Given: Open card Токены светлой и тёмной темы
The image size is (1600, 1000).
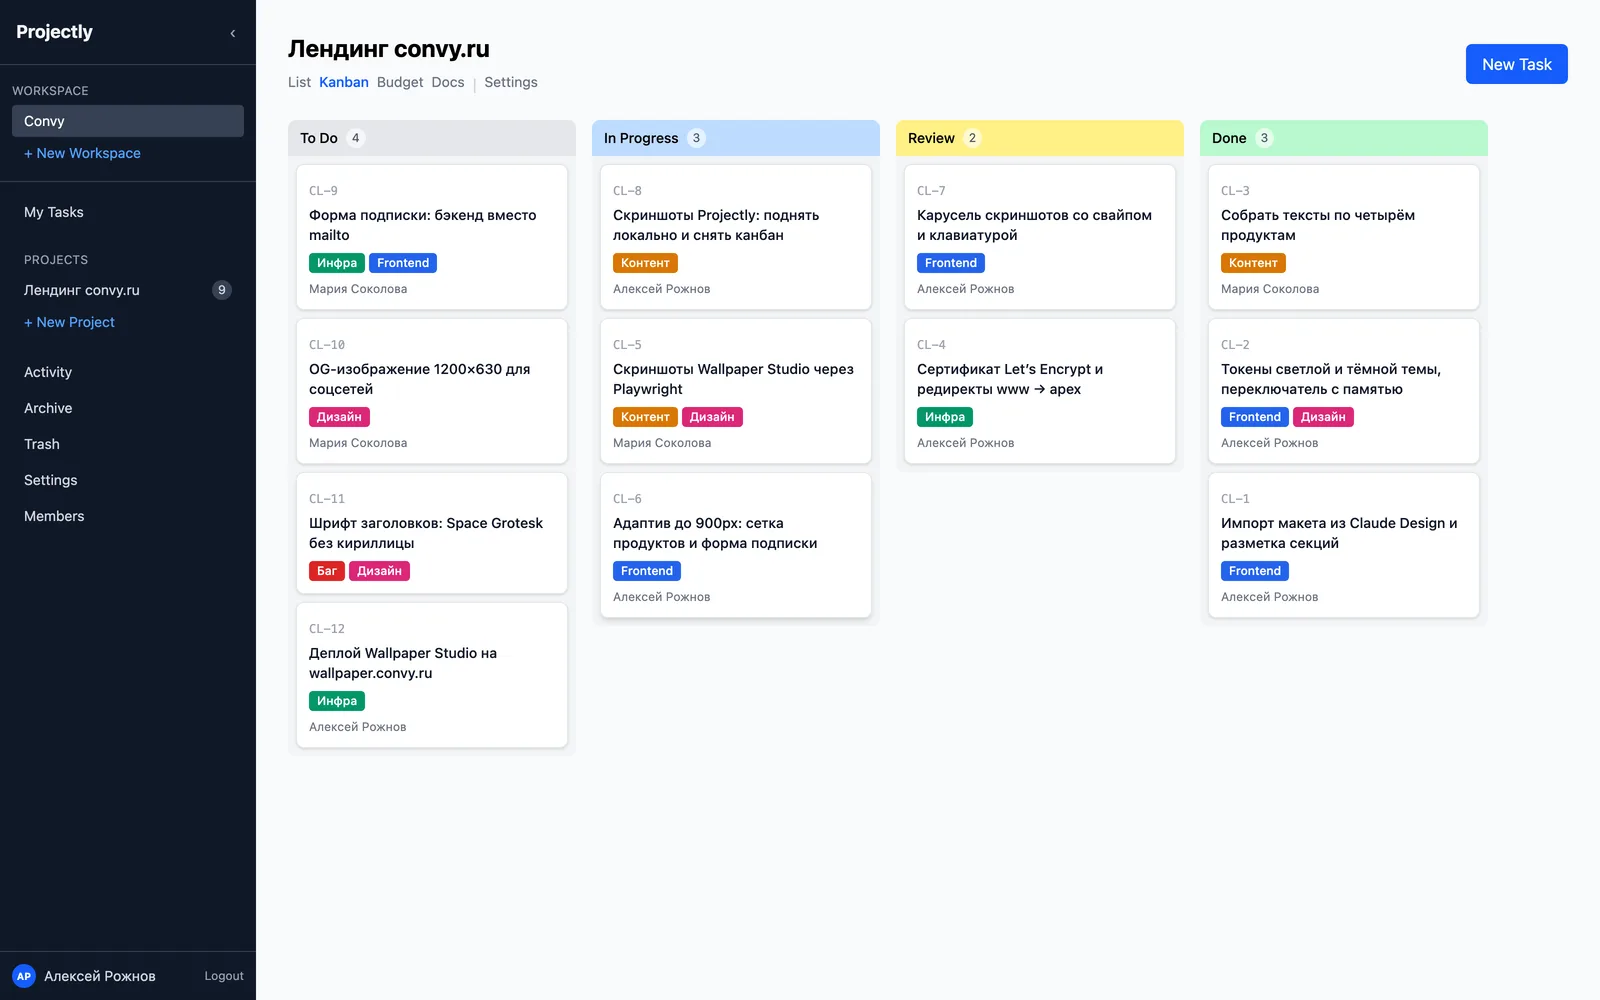Looking at the screenshot, I should [x=1344, y=391].
